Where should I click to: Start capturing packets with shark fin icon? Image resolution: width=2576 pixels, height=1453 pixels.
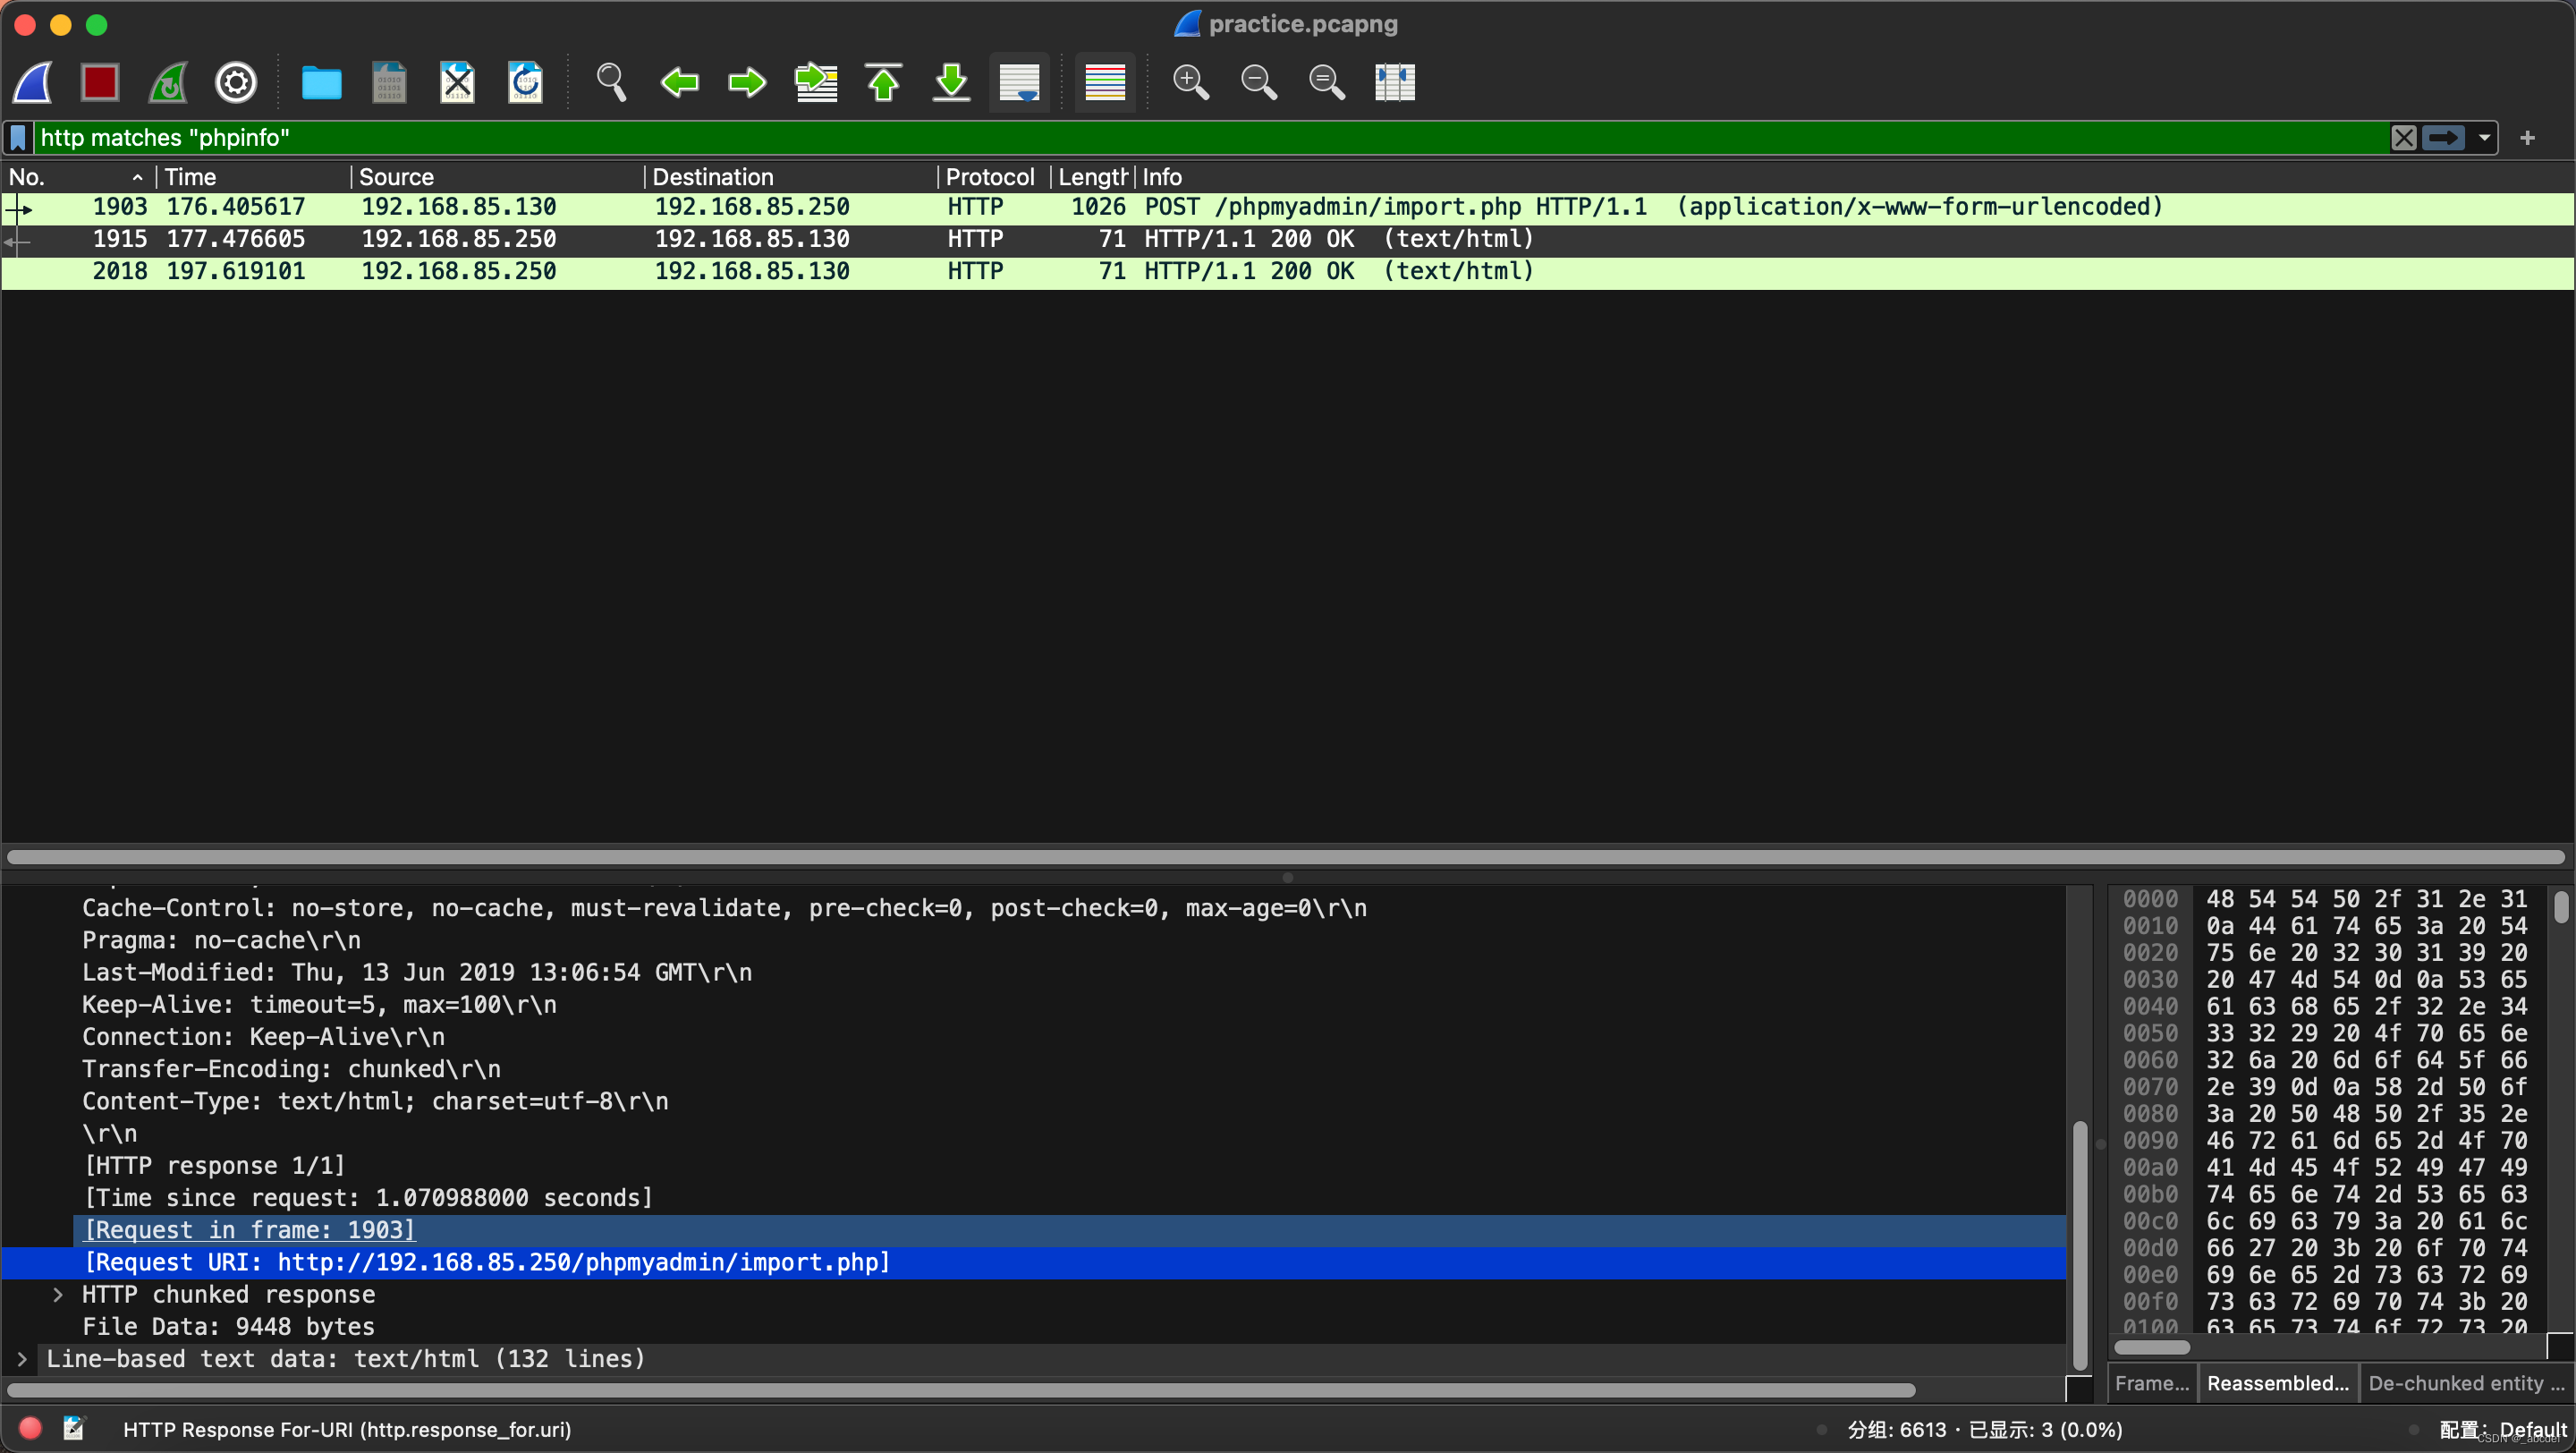point(33,82)
